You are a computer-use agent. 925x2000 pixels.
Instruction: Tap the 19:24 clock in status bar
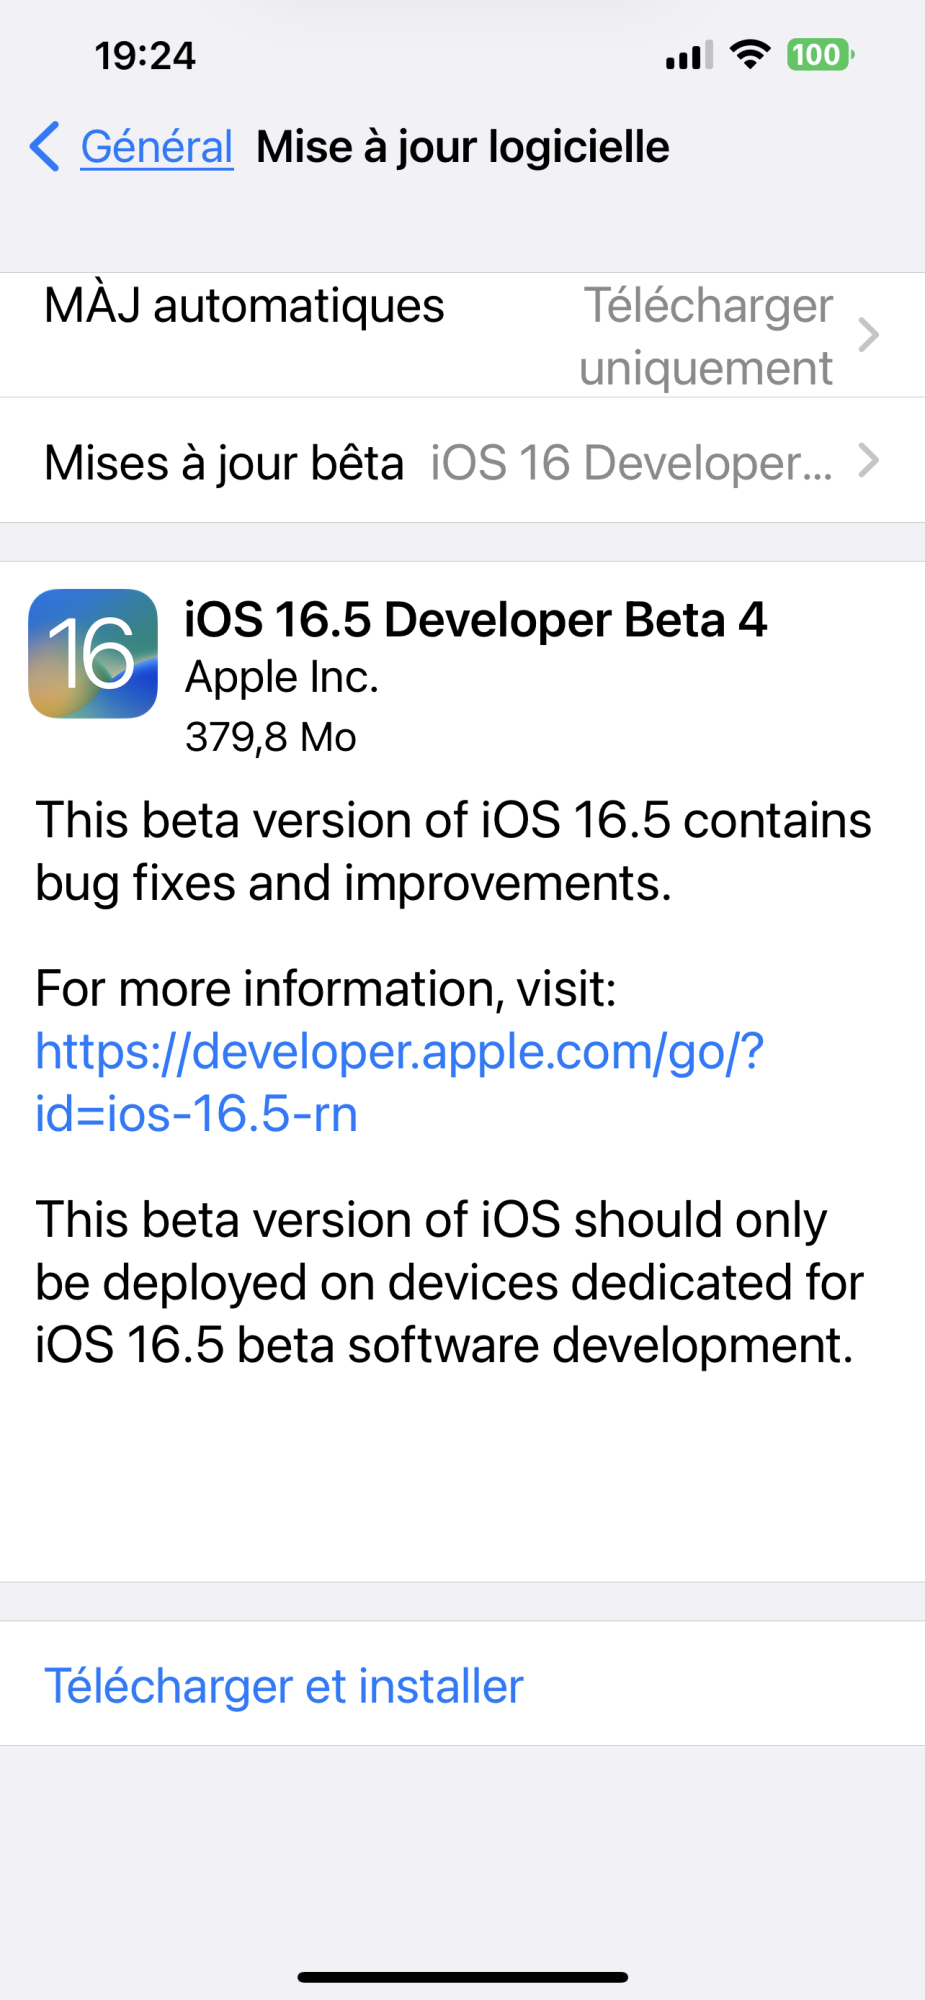click(145, 55)
